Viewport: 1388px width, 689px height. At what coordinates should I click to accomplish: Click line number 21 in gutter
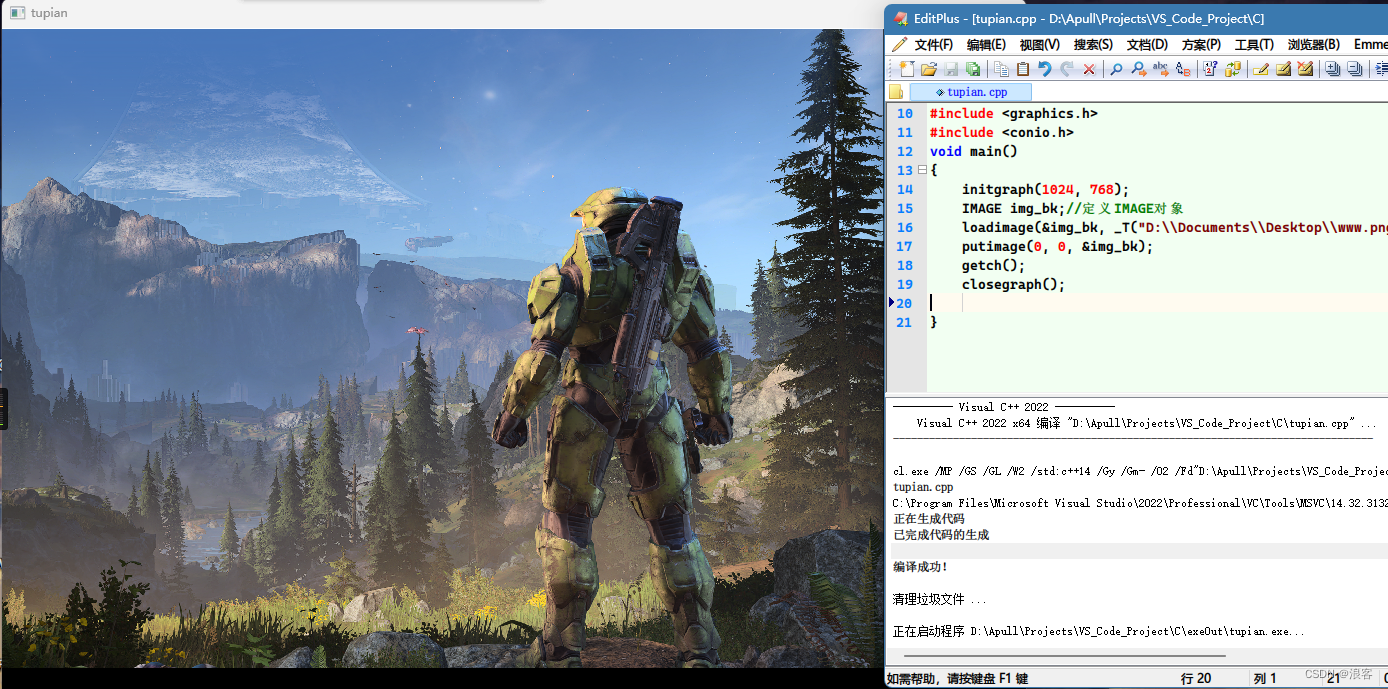coord(904,323)
